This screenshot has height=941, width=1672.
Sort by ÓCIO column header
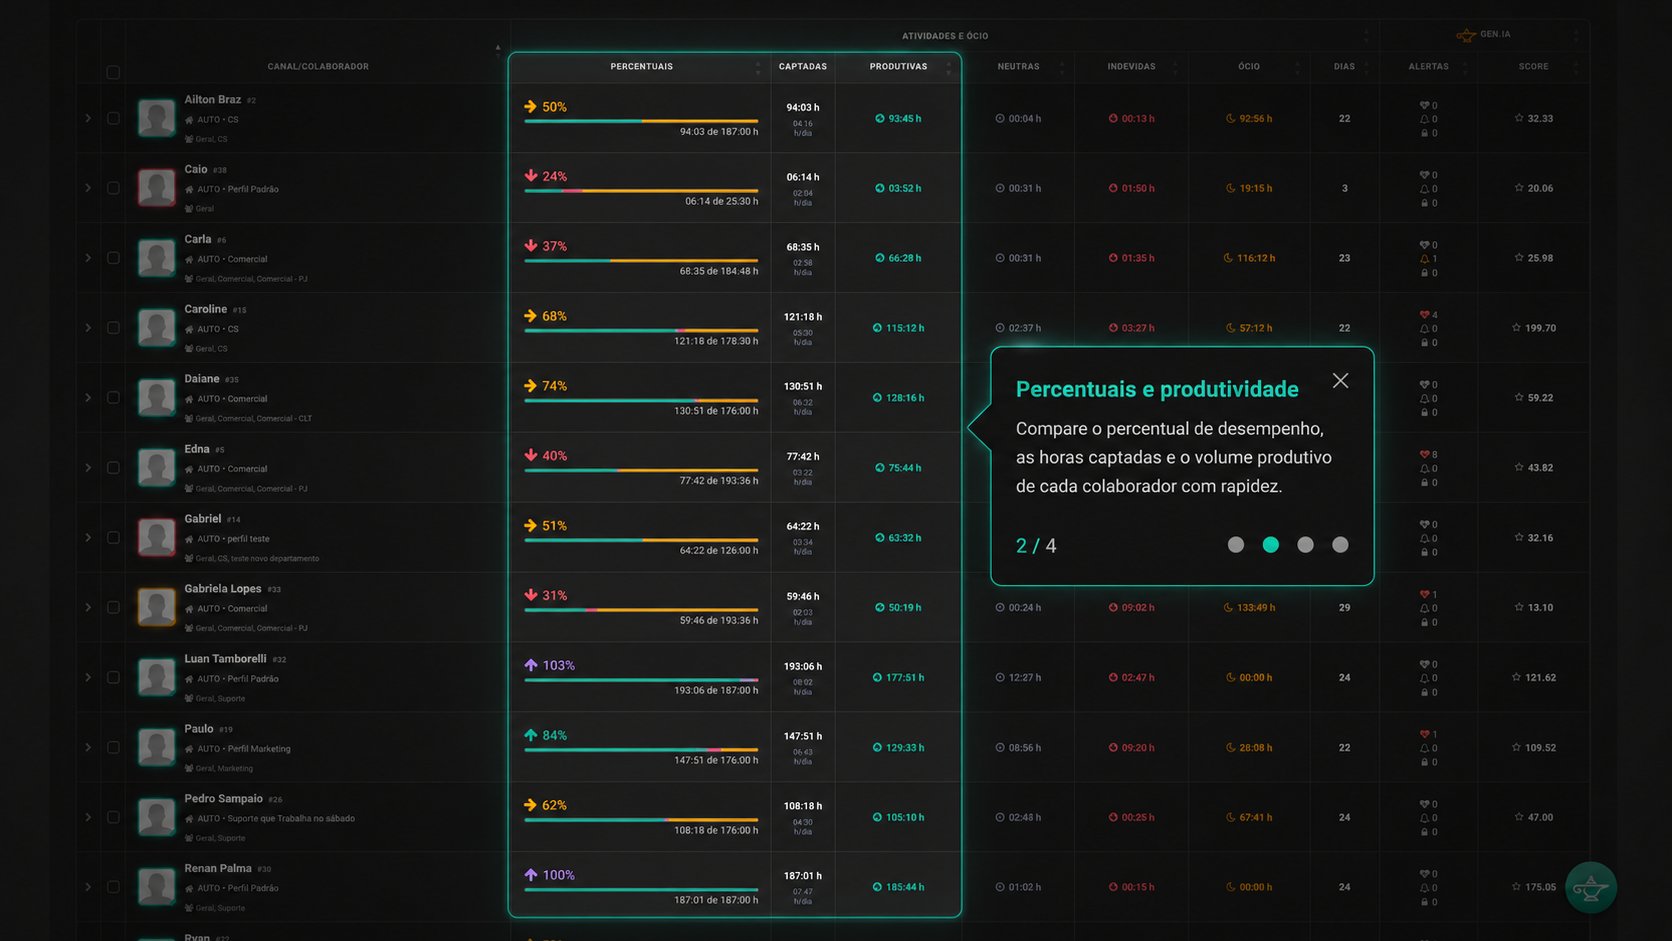click(x=1249, y=67)
